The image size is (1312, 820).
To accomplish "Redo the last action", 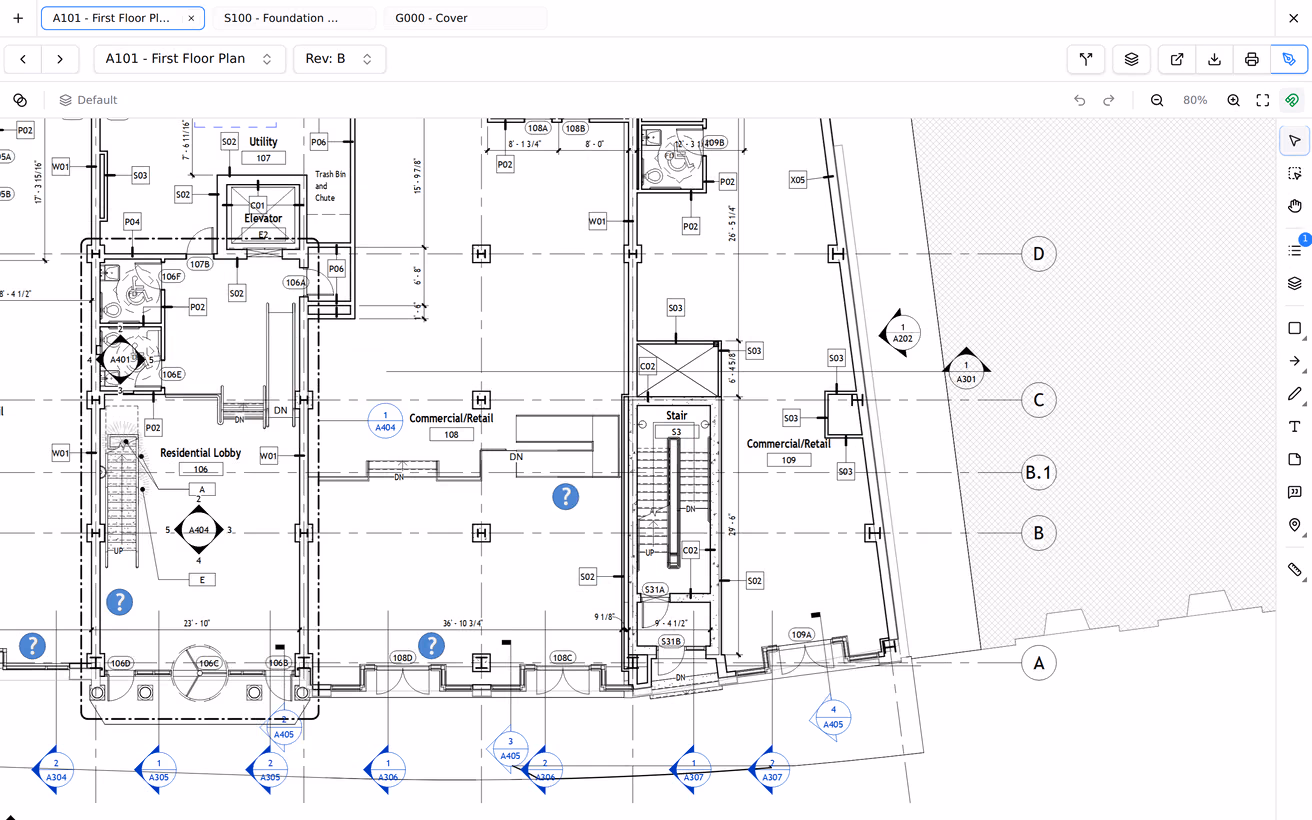I will pyautogui.click(x=1108, y=100).
